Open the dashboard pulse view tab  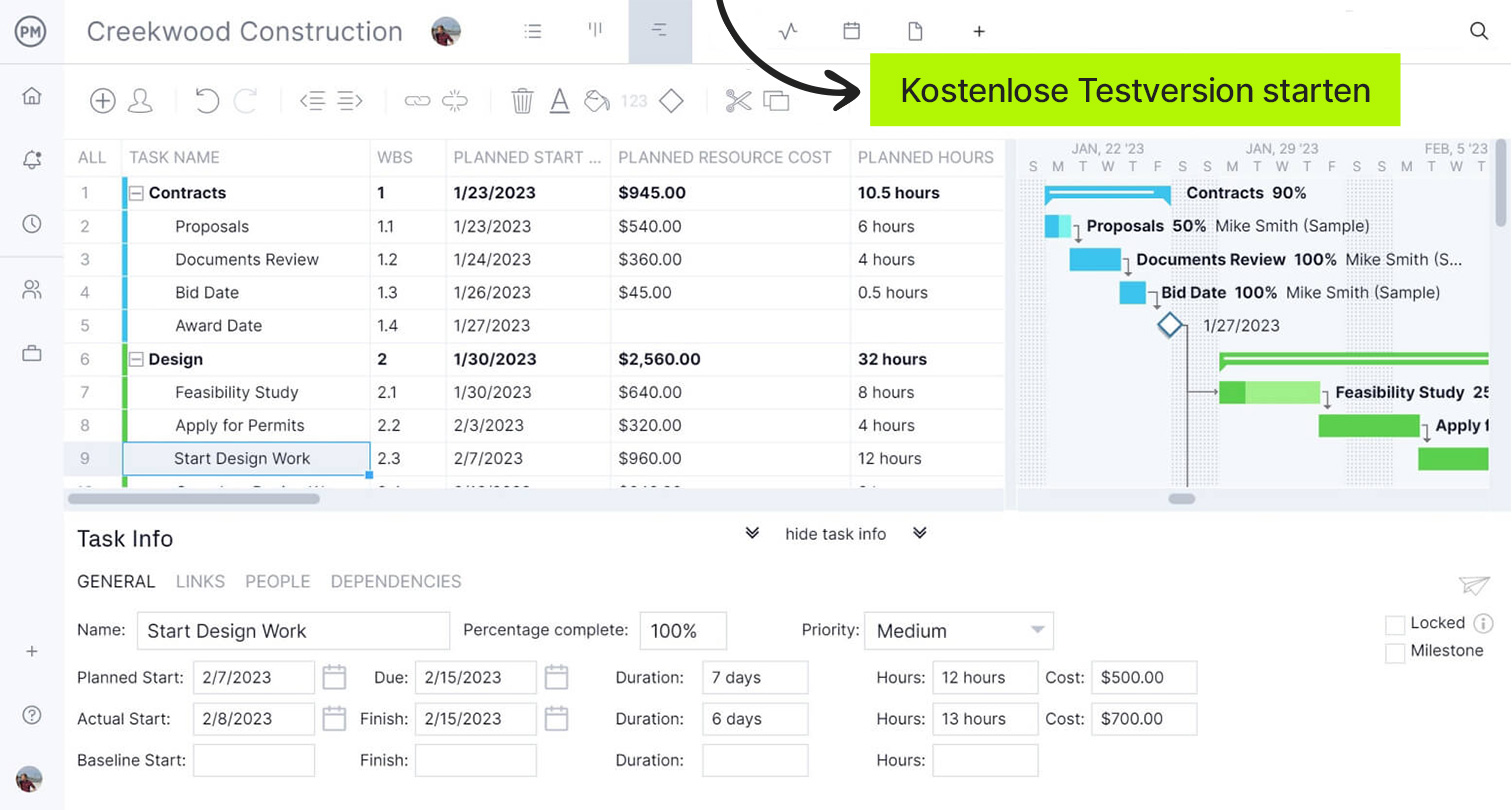788,31
